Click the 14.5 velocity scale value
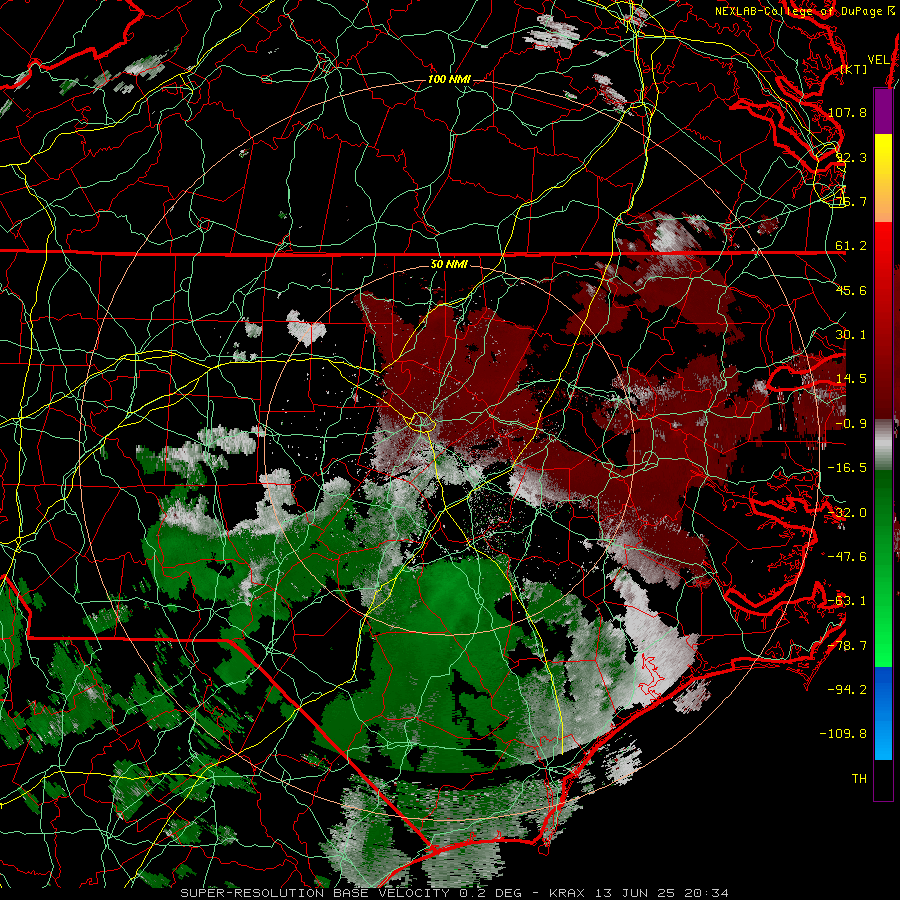 (x=851, y=379)
